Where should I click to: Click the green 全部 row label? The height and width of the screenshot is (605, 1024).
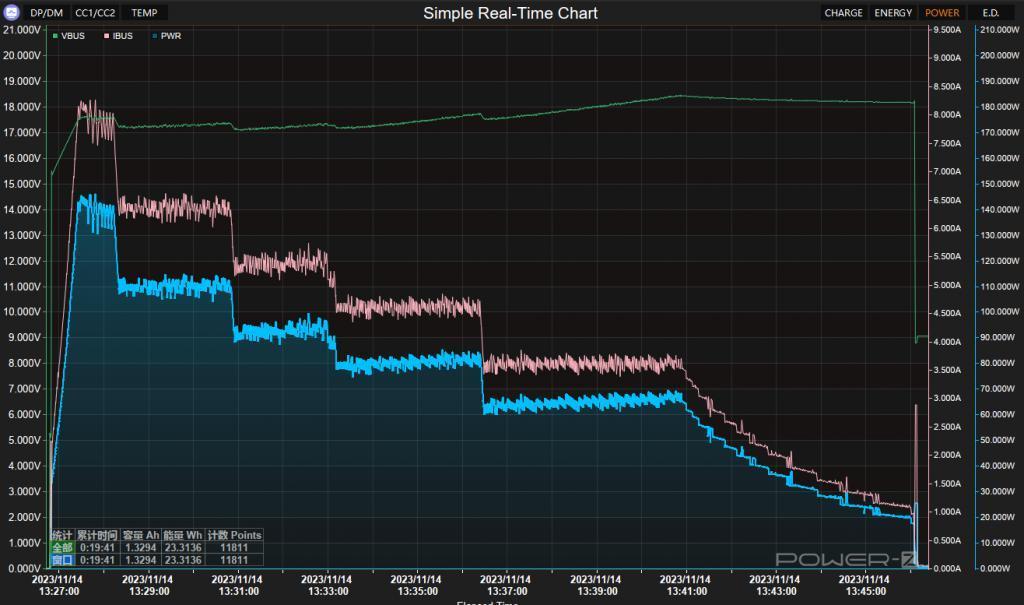click(x=62, y=548)
